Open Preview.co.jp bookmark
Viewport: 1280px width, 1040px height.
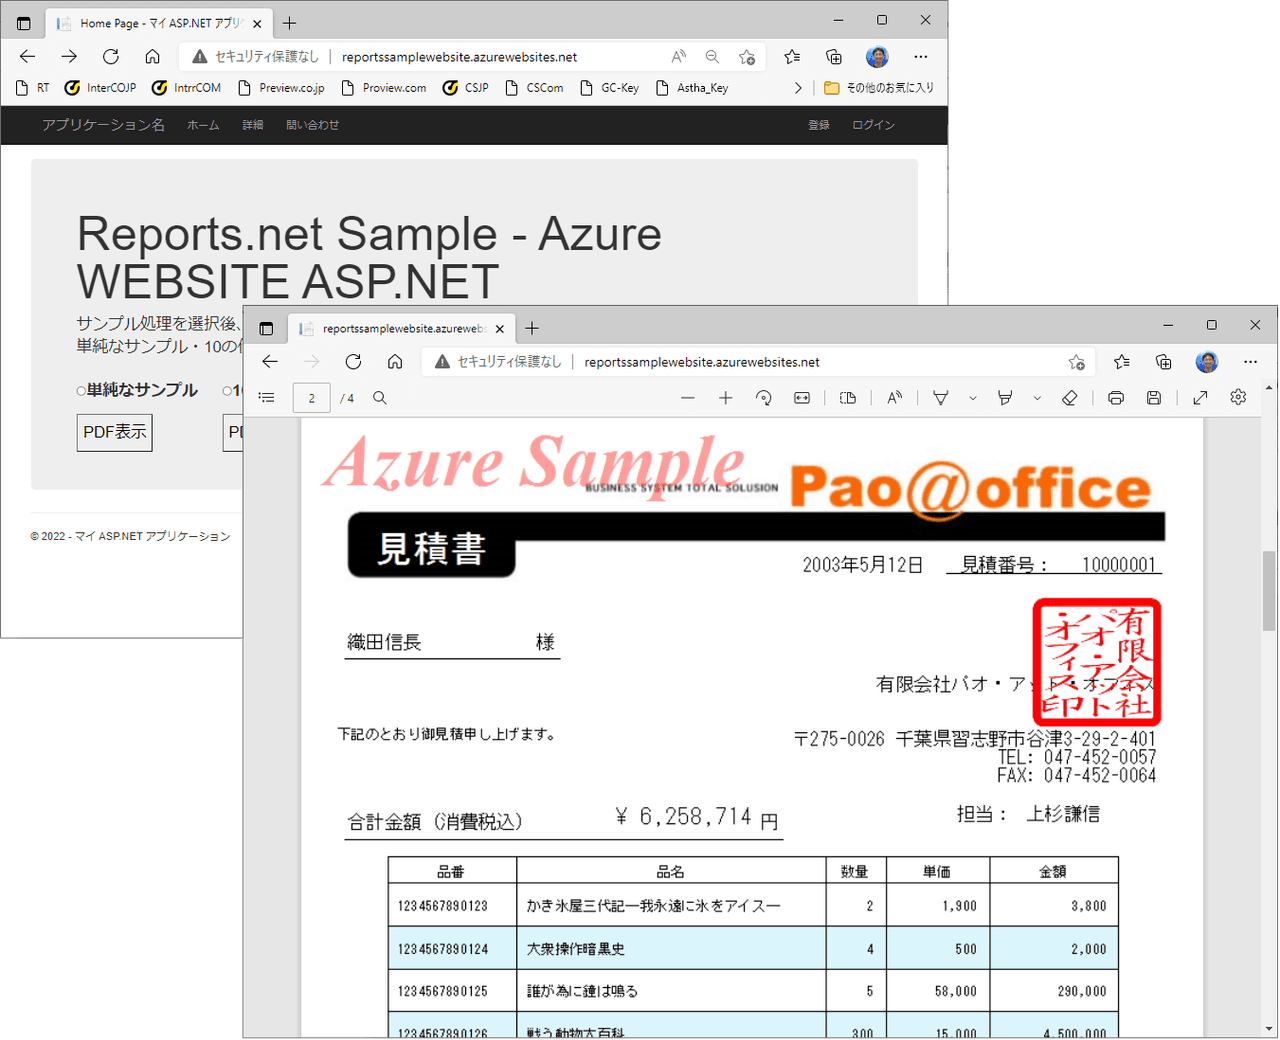(281, 88)
